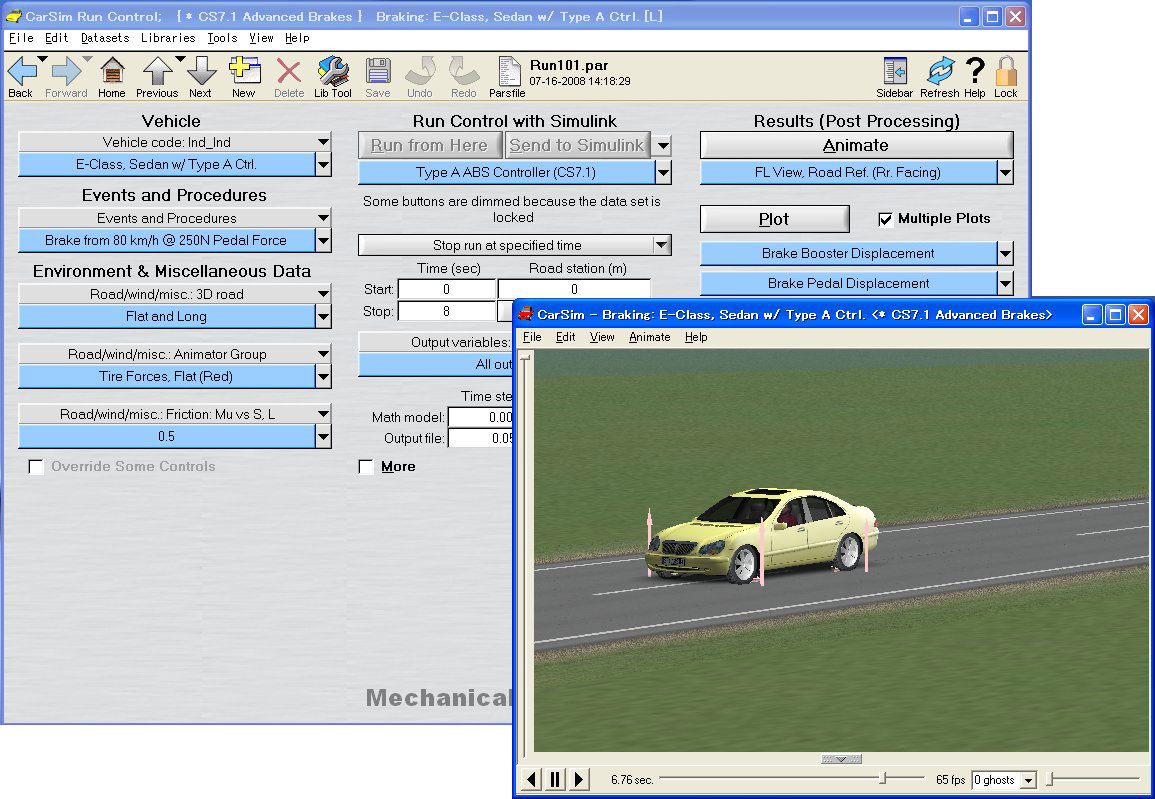Open Brake from 80 km/h dropdown arrow
The height and width of the screenshot is (799, 1155).
(x=323, y=240)
